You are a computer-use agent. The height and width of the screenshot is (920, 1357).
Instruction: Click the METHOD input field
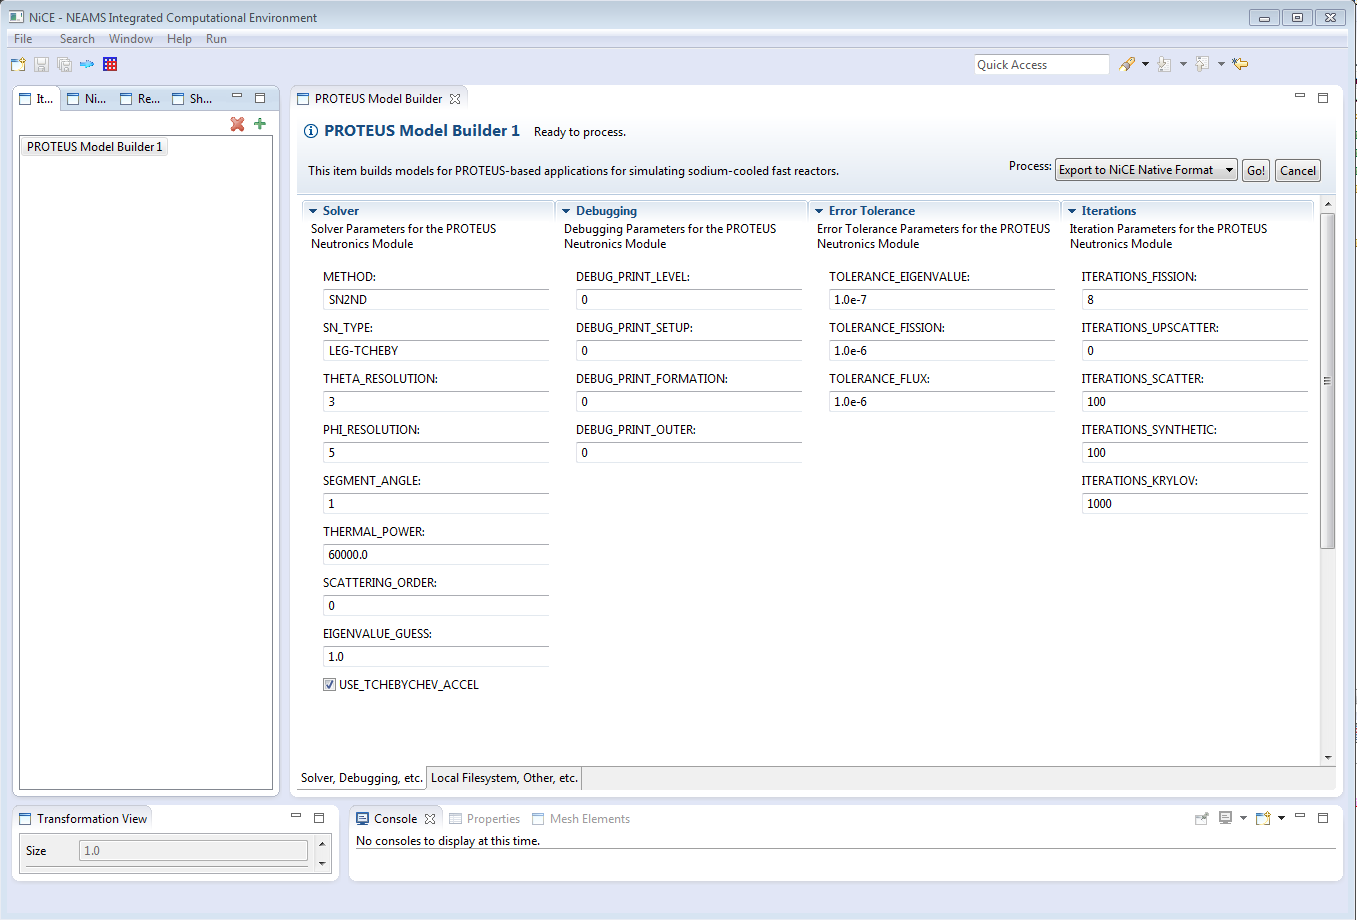[436, 300]
